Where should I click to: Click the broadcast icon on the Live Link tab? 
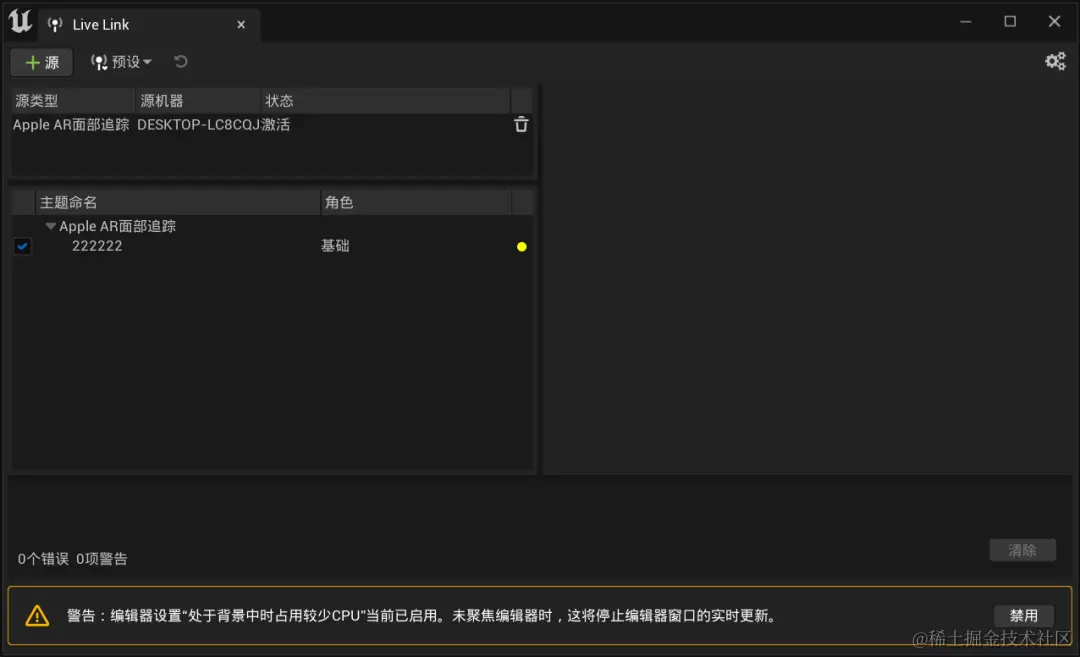[x=55, y=24]
